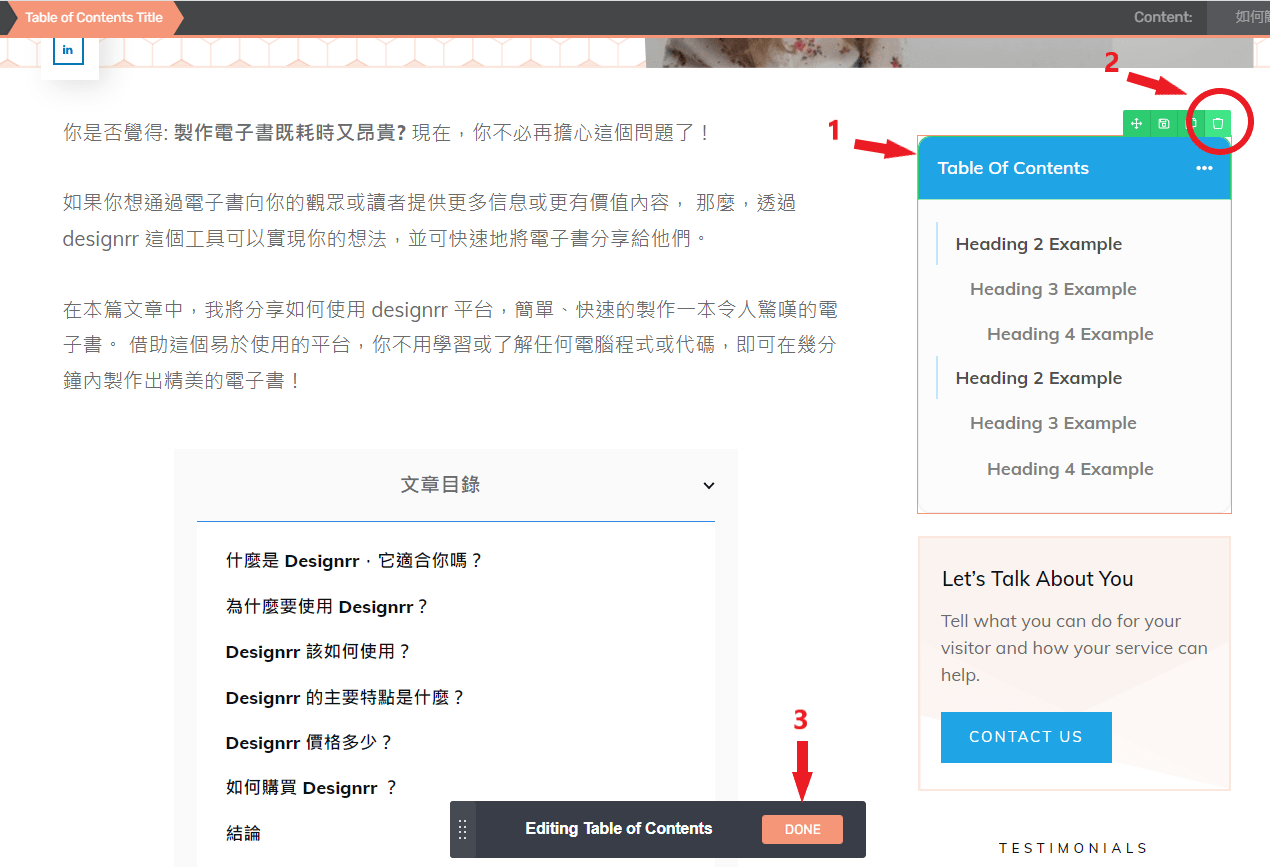Select the Table of Contents Title breadcrumb
This screenshot has width=1270, height=867.
click(x=94, y=17)
